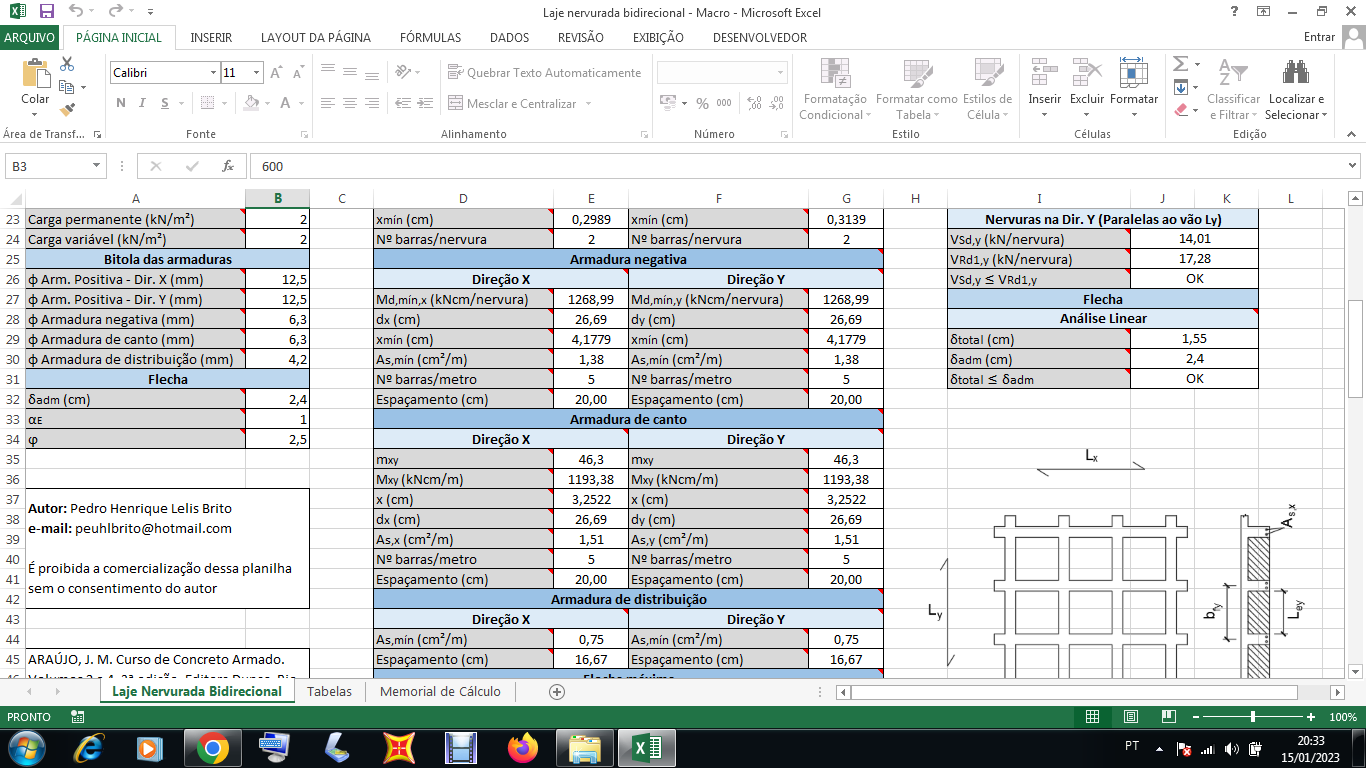Click the Copy icon in clipboard group
The width and height of the screenshot is (1366, 768).
pos(66,87)
